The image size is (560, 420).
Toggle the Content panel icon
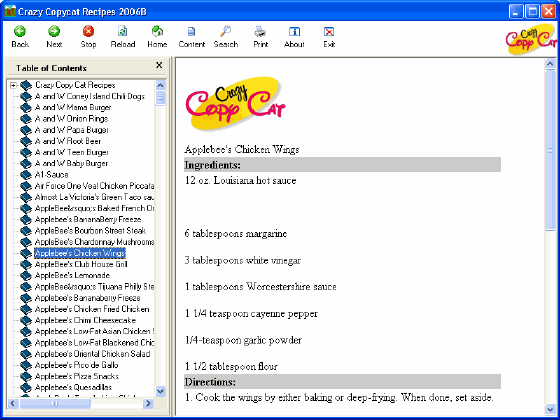[x=191, y=31]
